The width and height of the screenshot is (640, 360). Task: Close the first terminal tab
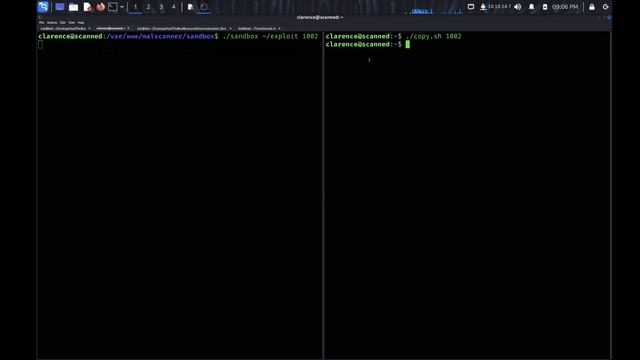[89, 29]
